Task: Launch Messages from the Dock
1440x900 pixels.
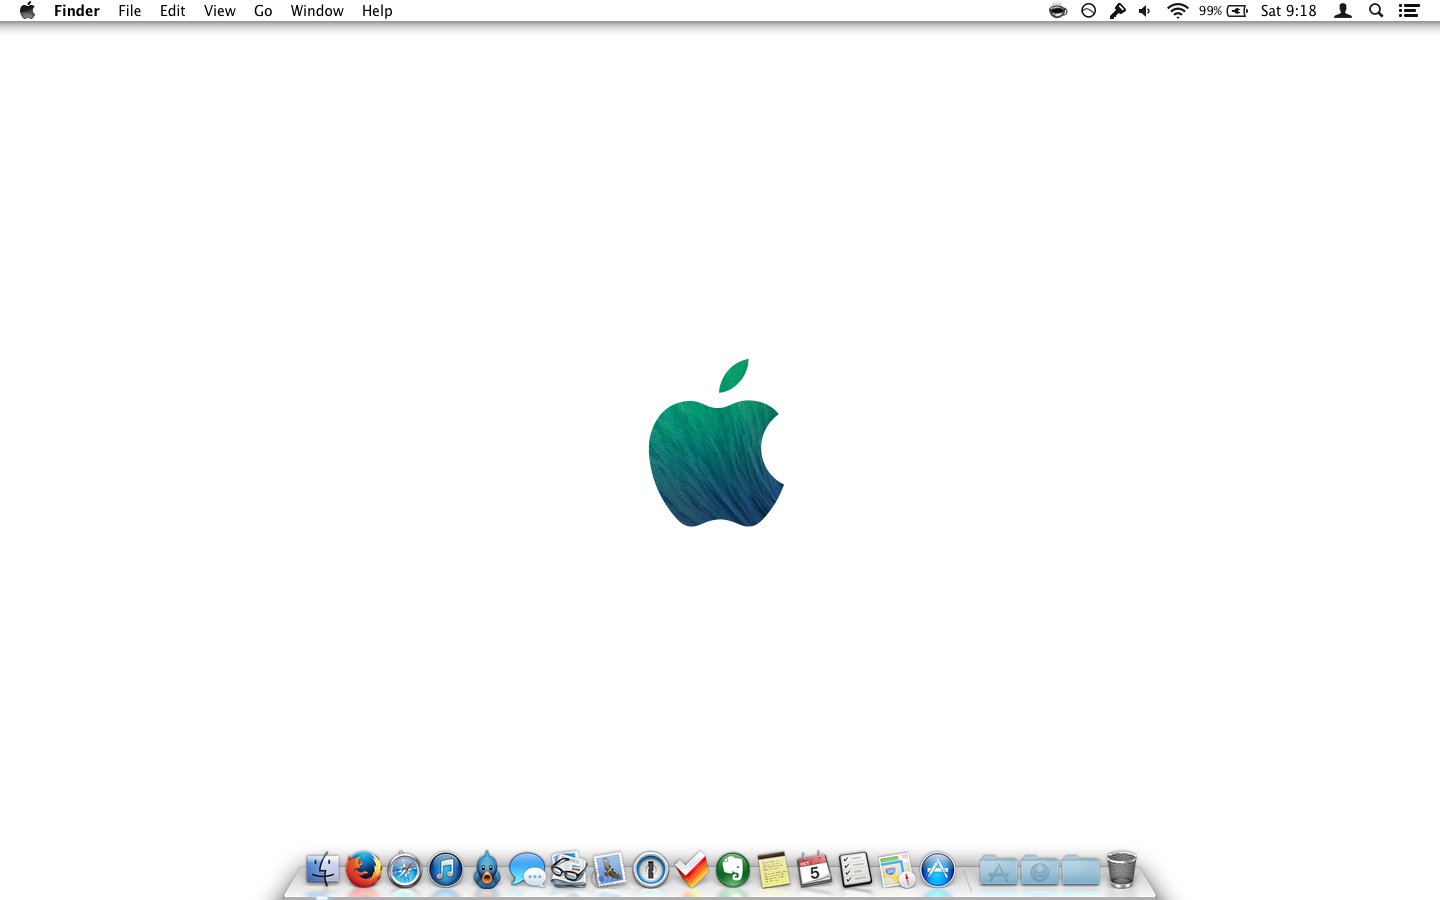Action: click(528, 870)
